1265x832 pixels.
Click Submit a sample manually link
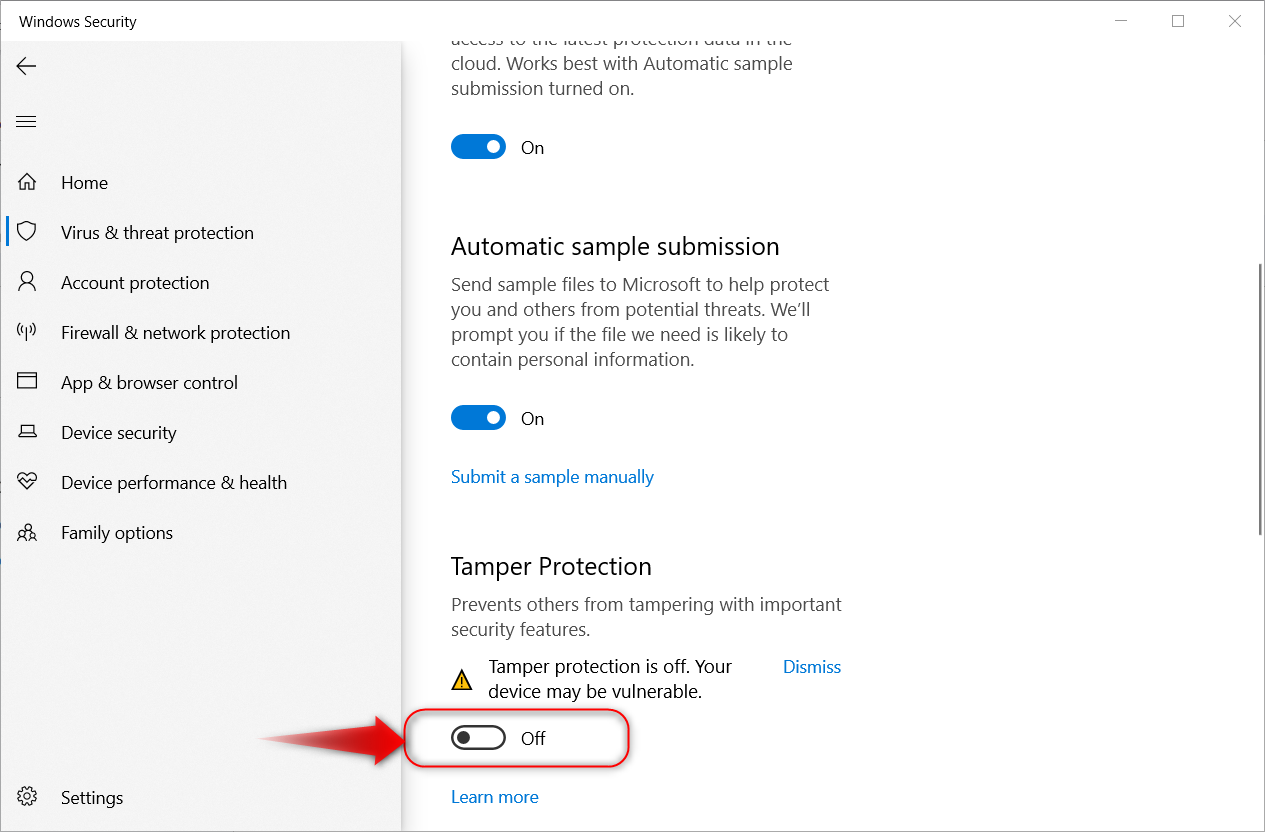pos(552,477)
